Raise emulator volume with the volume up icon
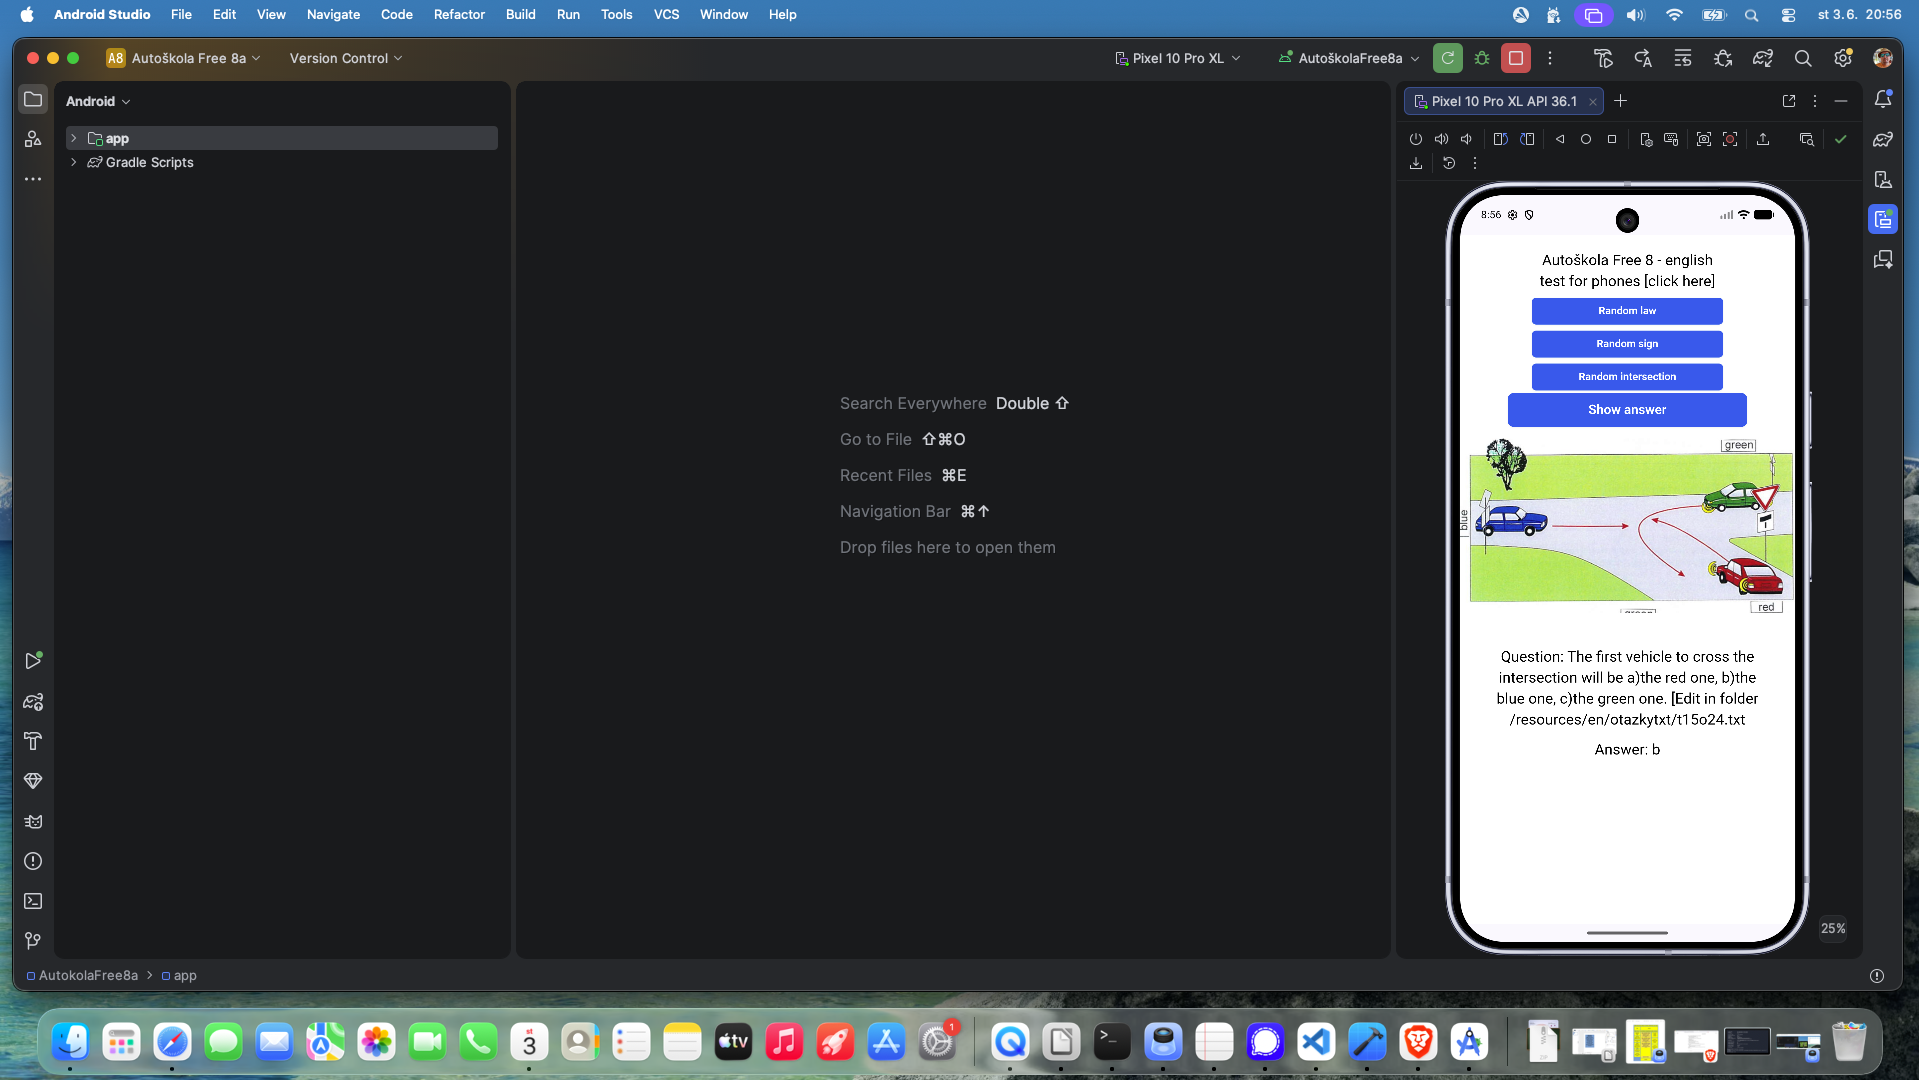 point(1441,139)
